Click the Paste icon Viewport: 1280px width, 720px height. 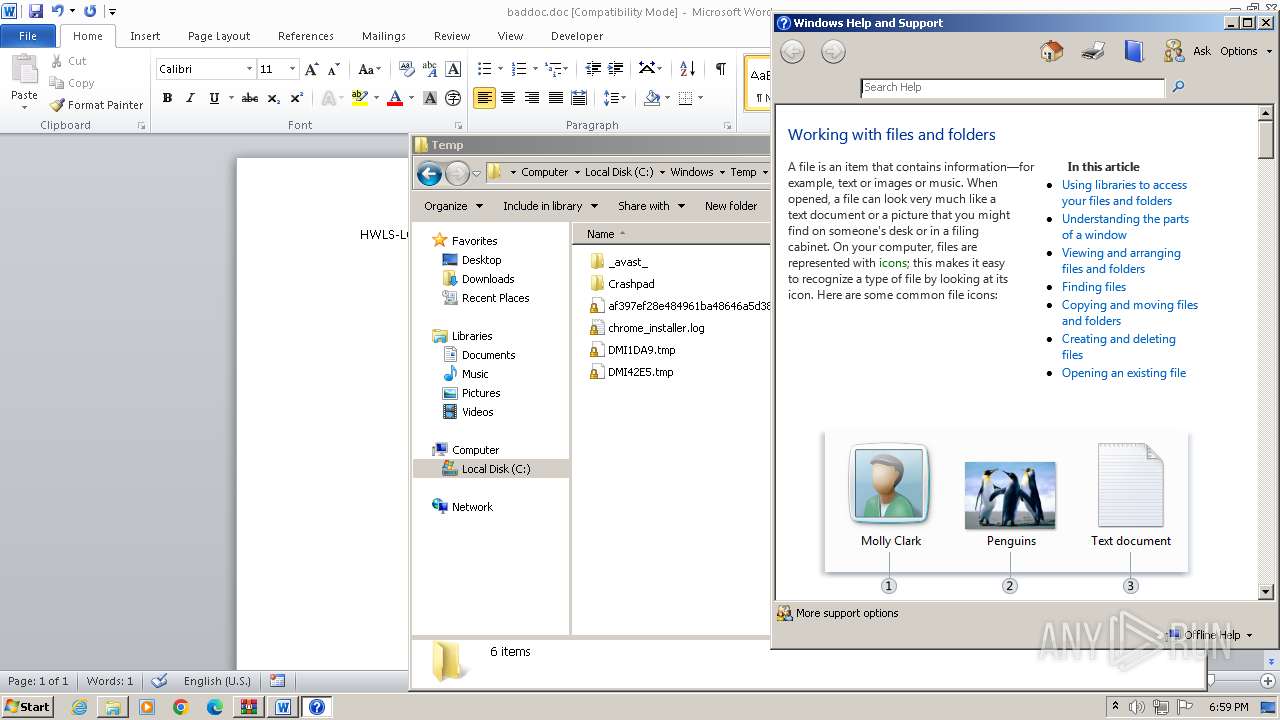(x=24, y=70)
